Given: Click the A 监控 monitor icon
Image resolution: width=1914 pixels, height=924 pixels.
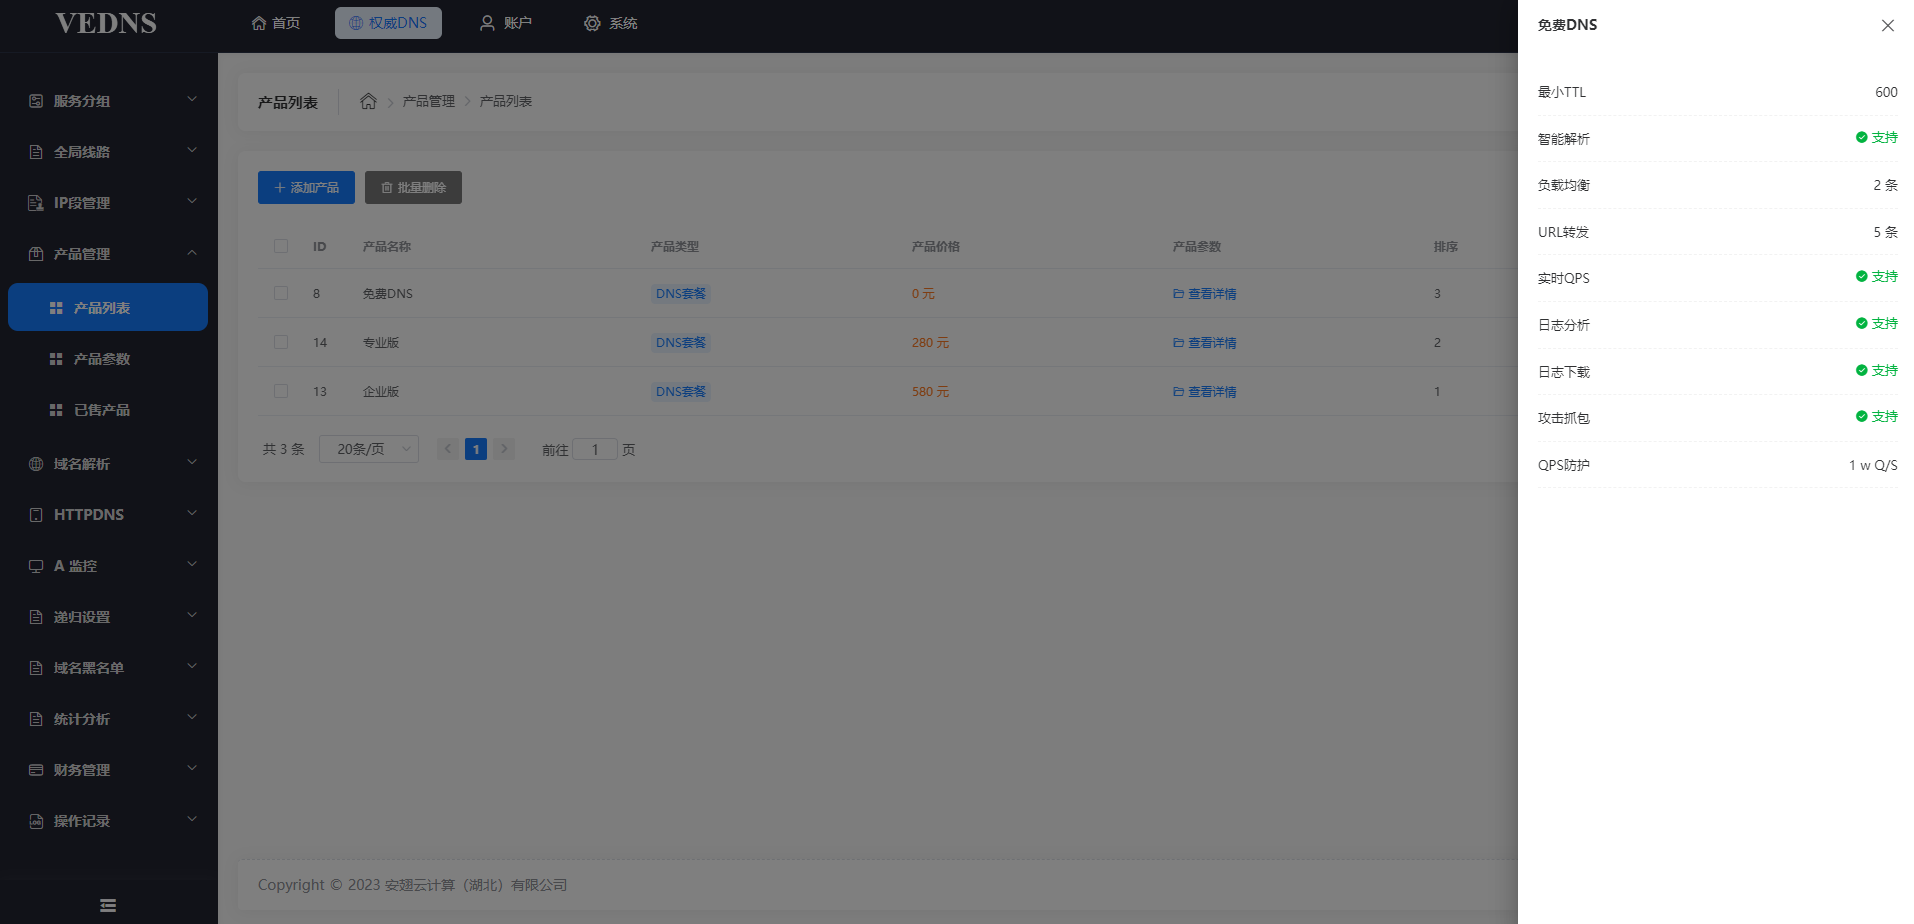Looking at the screenshot, I should click(36, 566).
